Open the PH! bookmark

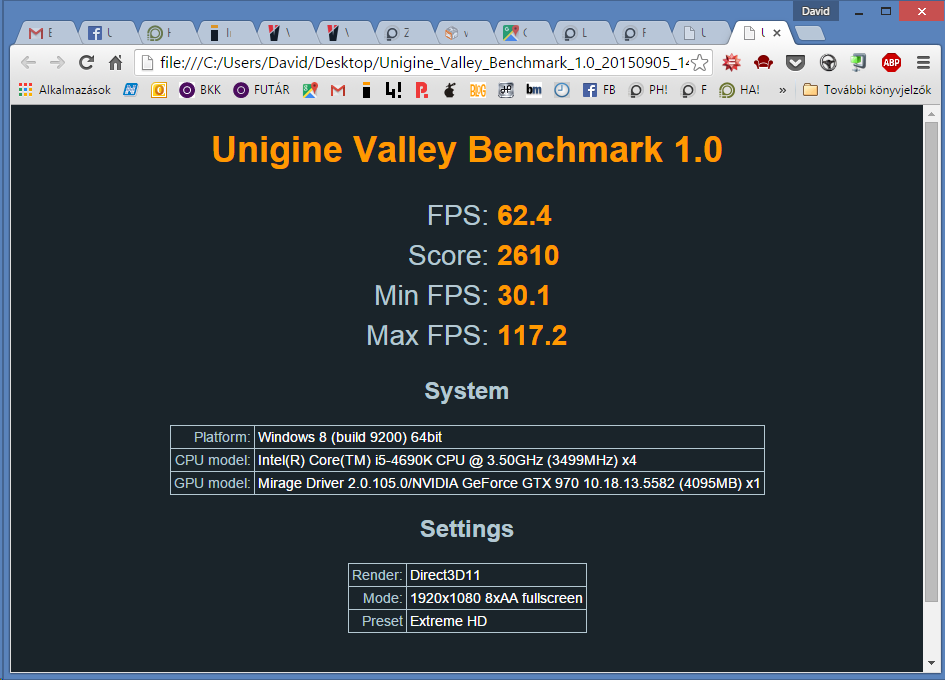tap(648, 90)
